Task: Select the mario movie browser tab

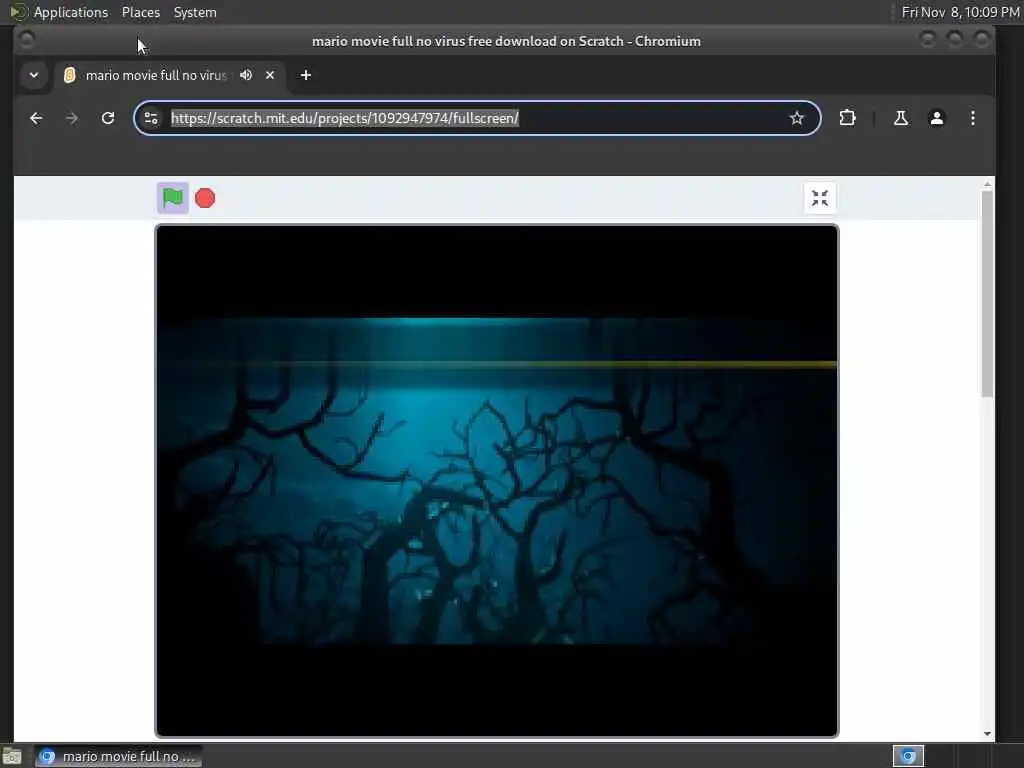Action: [155, 75]
